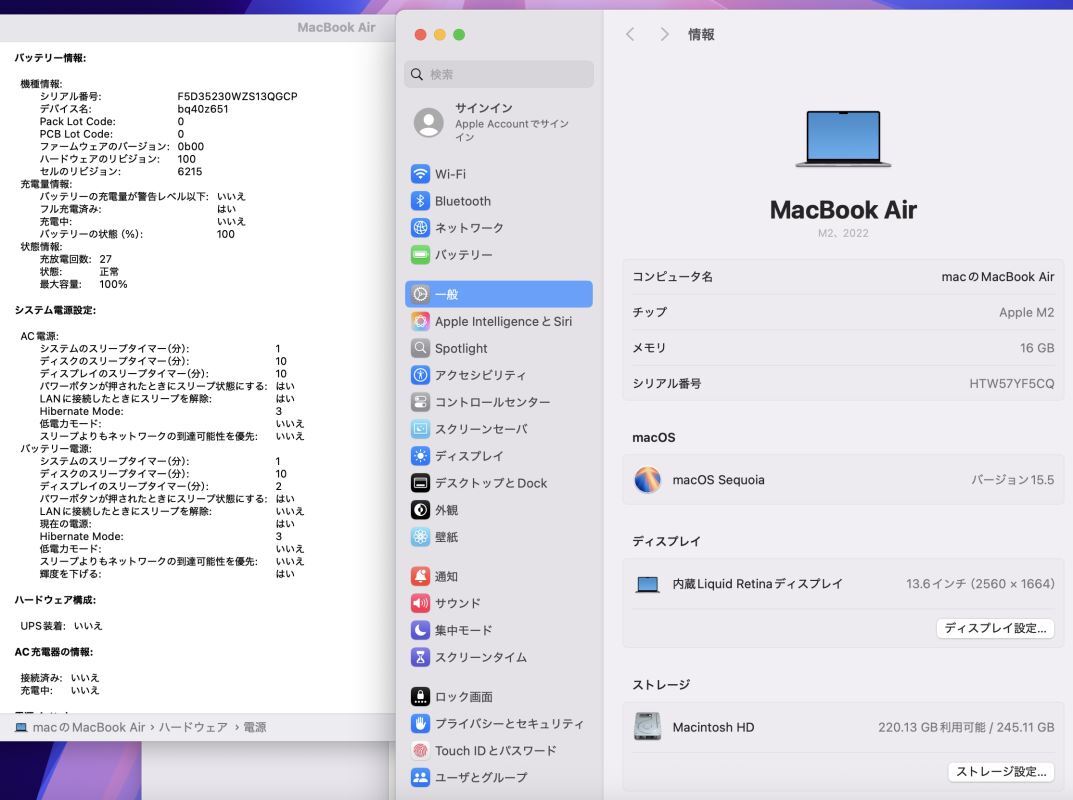This screenshot has height=800, width=1073.
Task: Click 電源 in System Information path bar
Action: point(255,727)
